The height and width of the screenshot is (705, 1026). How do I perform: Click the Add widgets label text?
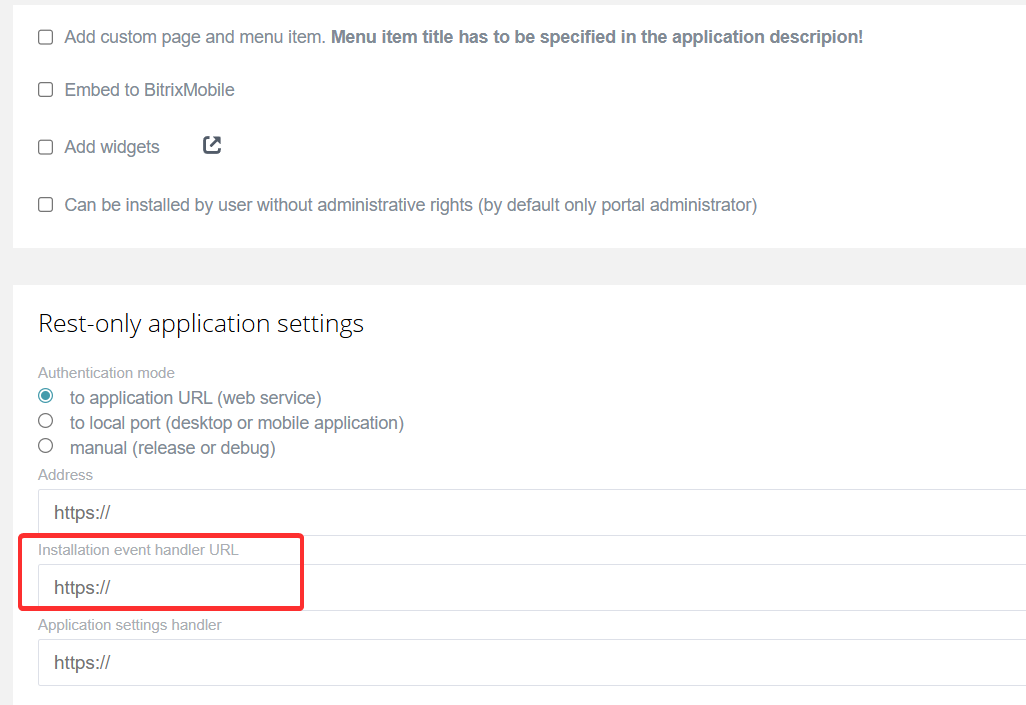coord(112,147)
